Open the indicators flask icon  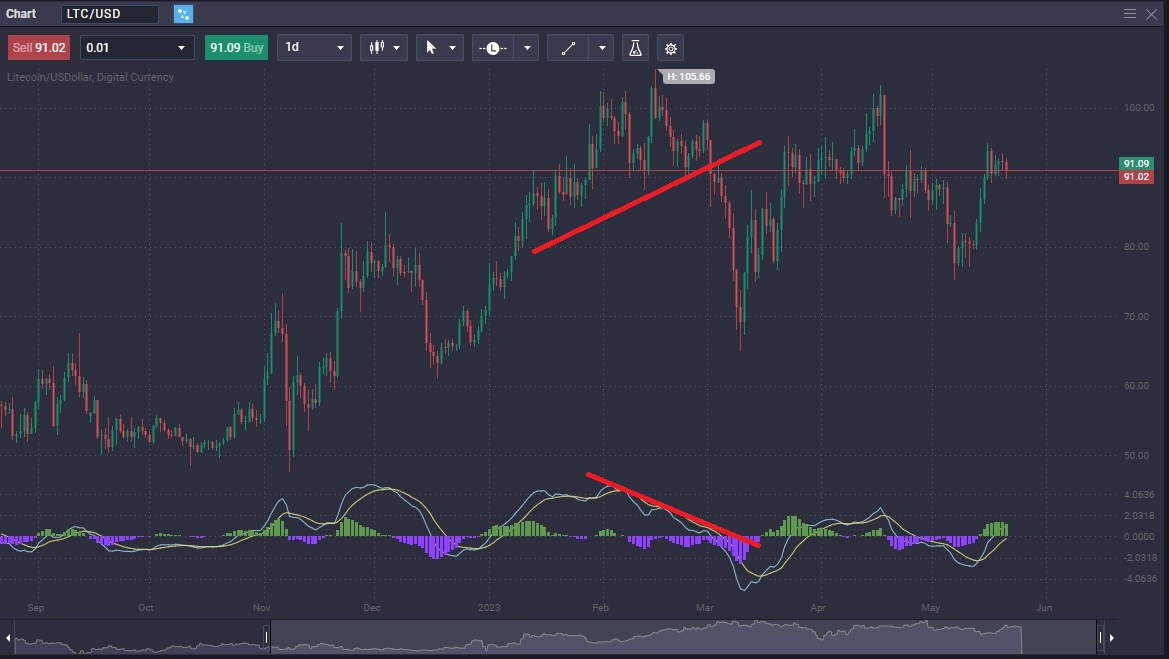point(635,47)
